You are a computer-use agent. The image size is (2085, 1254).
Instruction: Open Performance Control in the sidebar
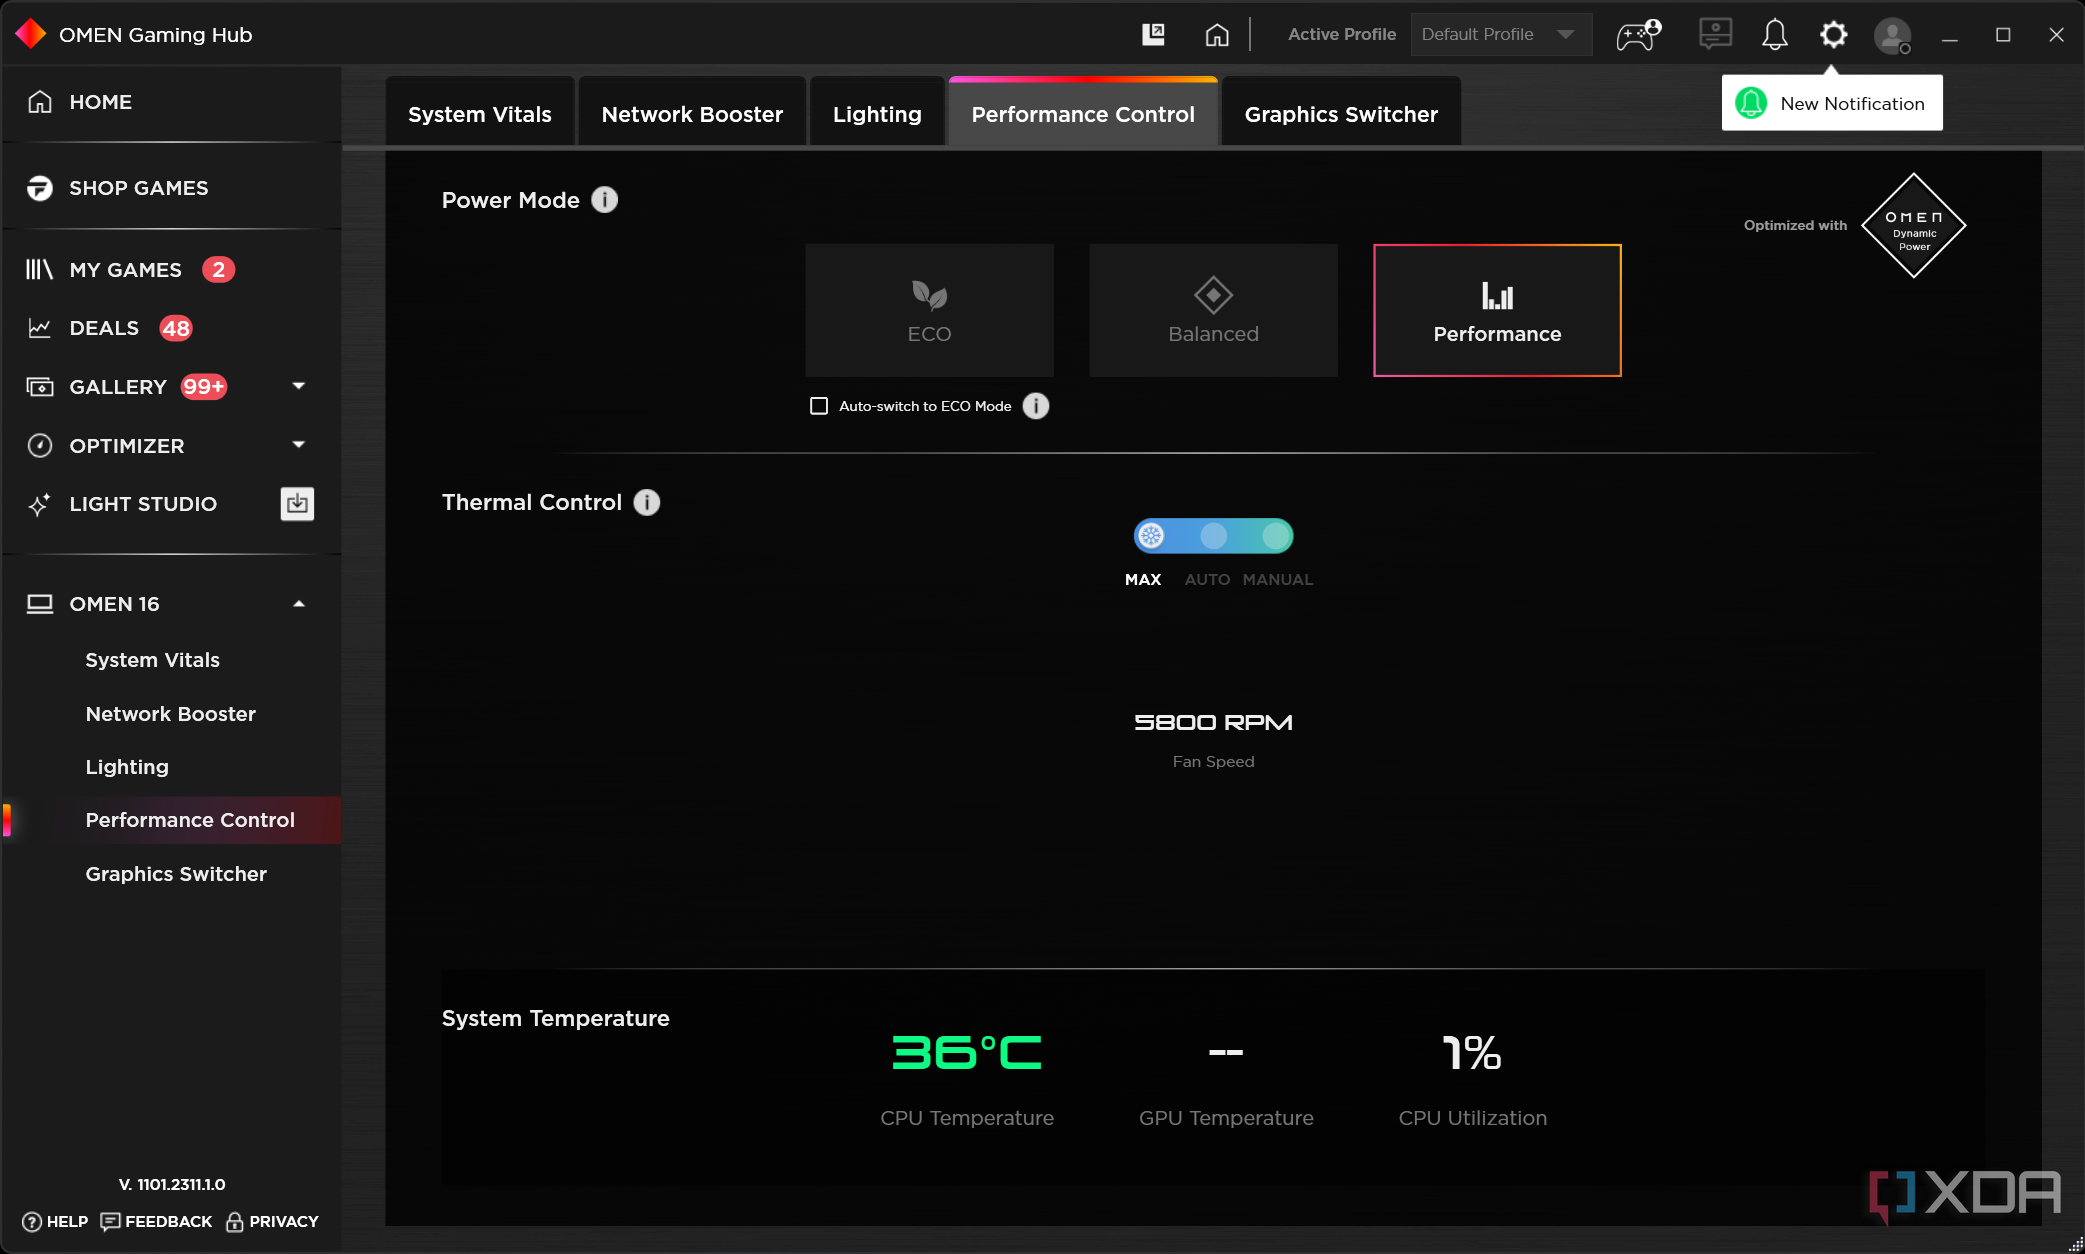(190, 820)
